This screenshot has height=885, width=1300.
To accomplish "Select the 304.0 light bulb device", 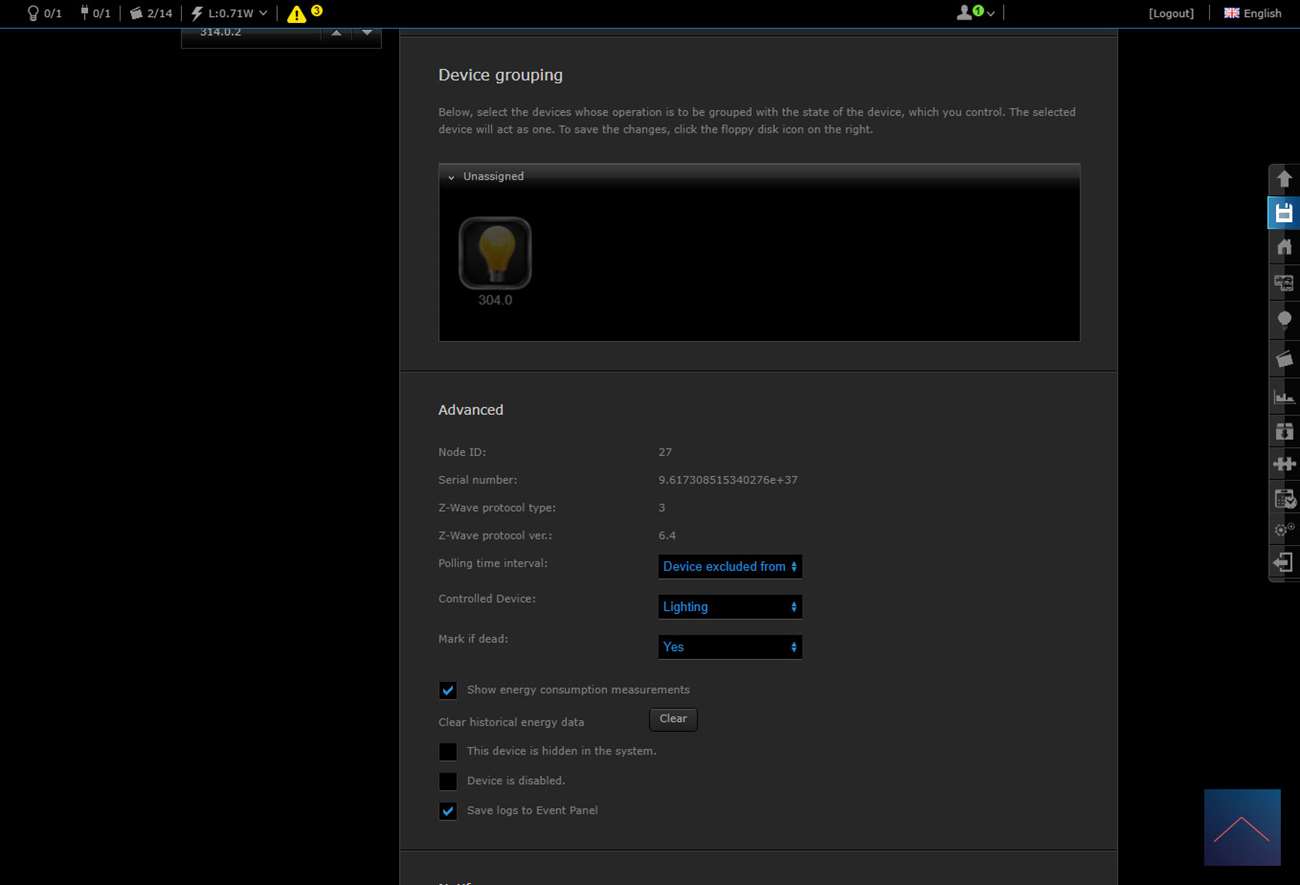I will coord(495,254).
